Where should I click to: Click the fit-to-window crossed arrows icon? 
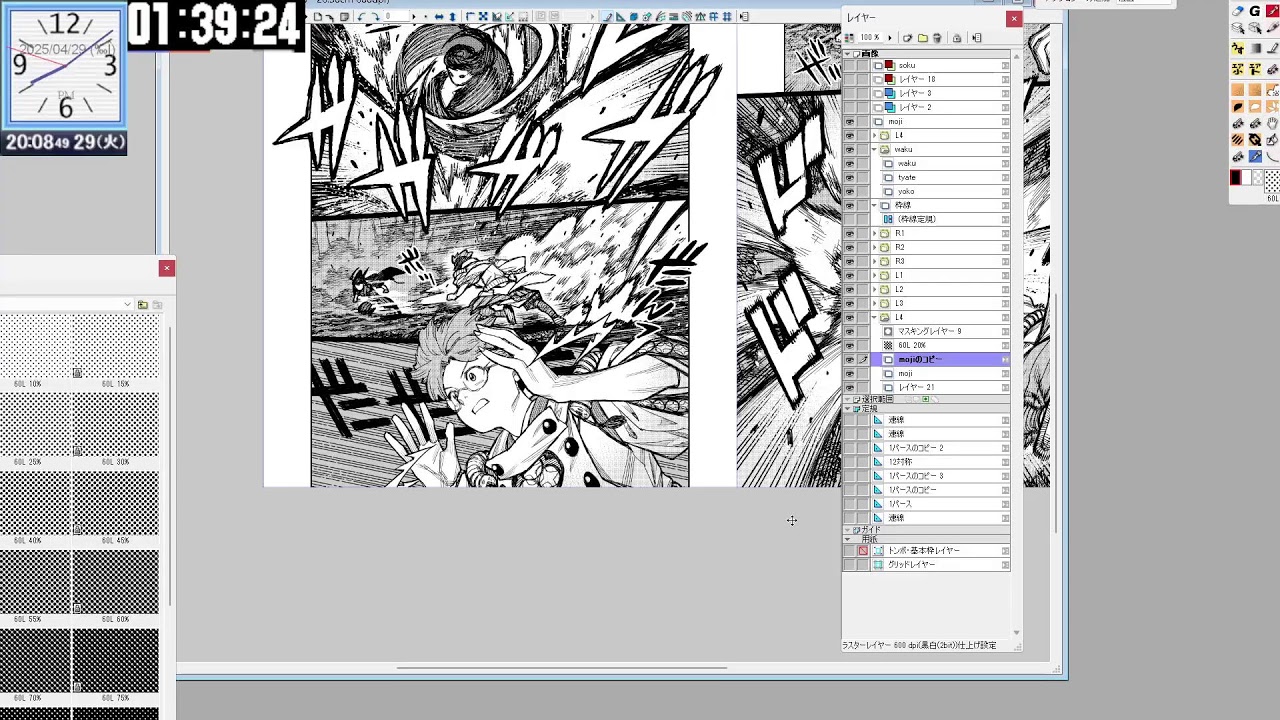[482, 17]
